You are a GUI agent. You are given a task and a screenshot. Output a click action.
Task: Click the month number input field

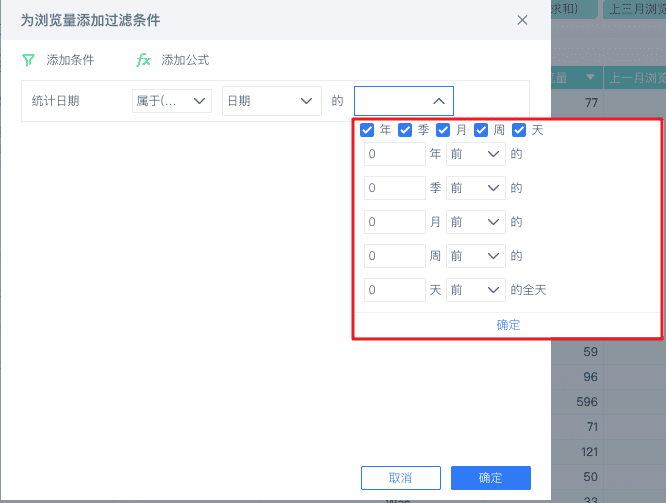coord(395,222)
